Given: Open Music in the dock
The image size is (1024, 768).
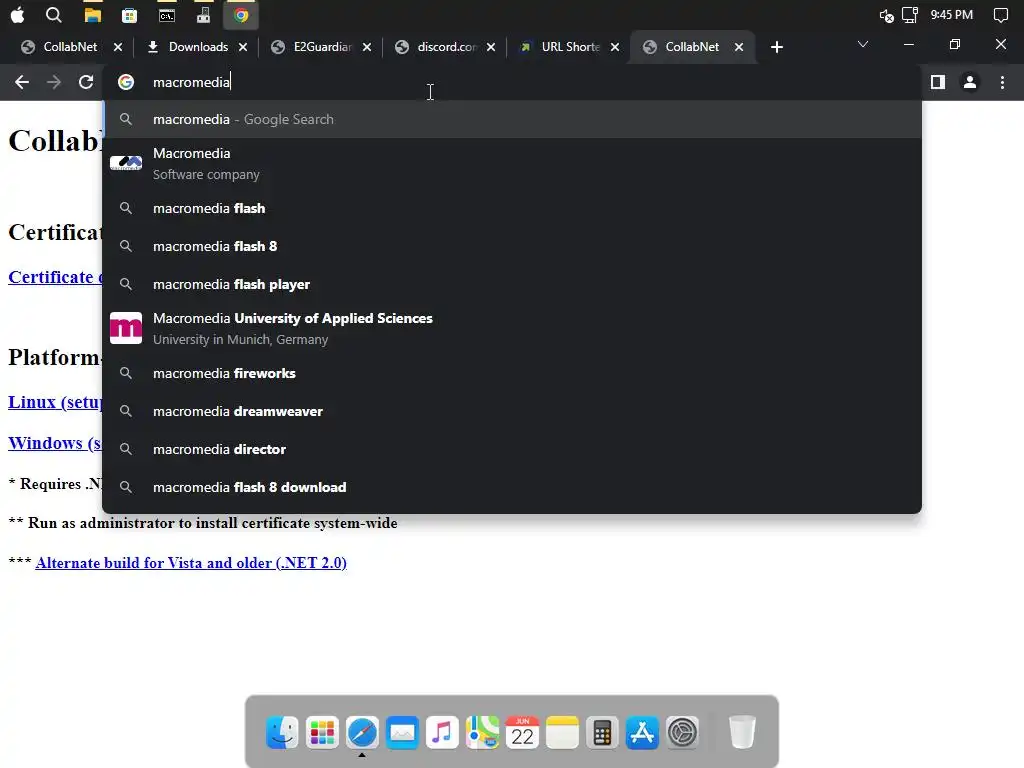Looking at the screenshot, I should click(x=442, y=732).
